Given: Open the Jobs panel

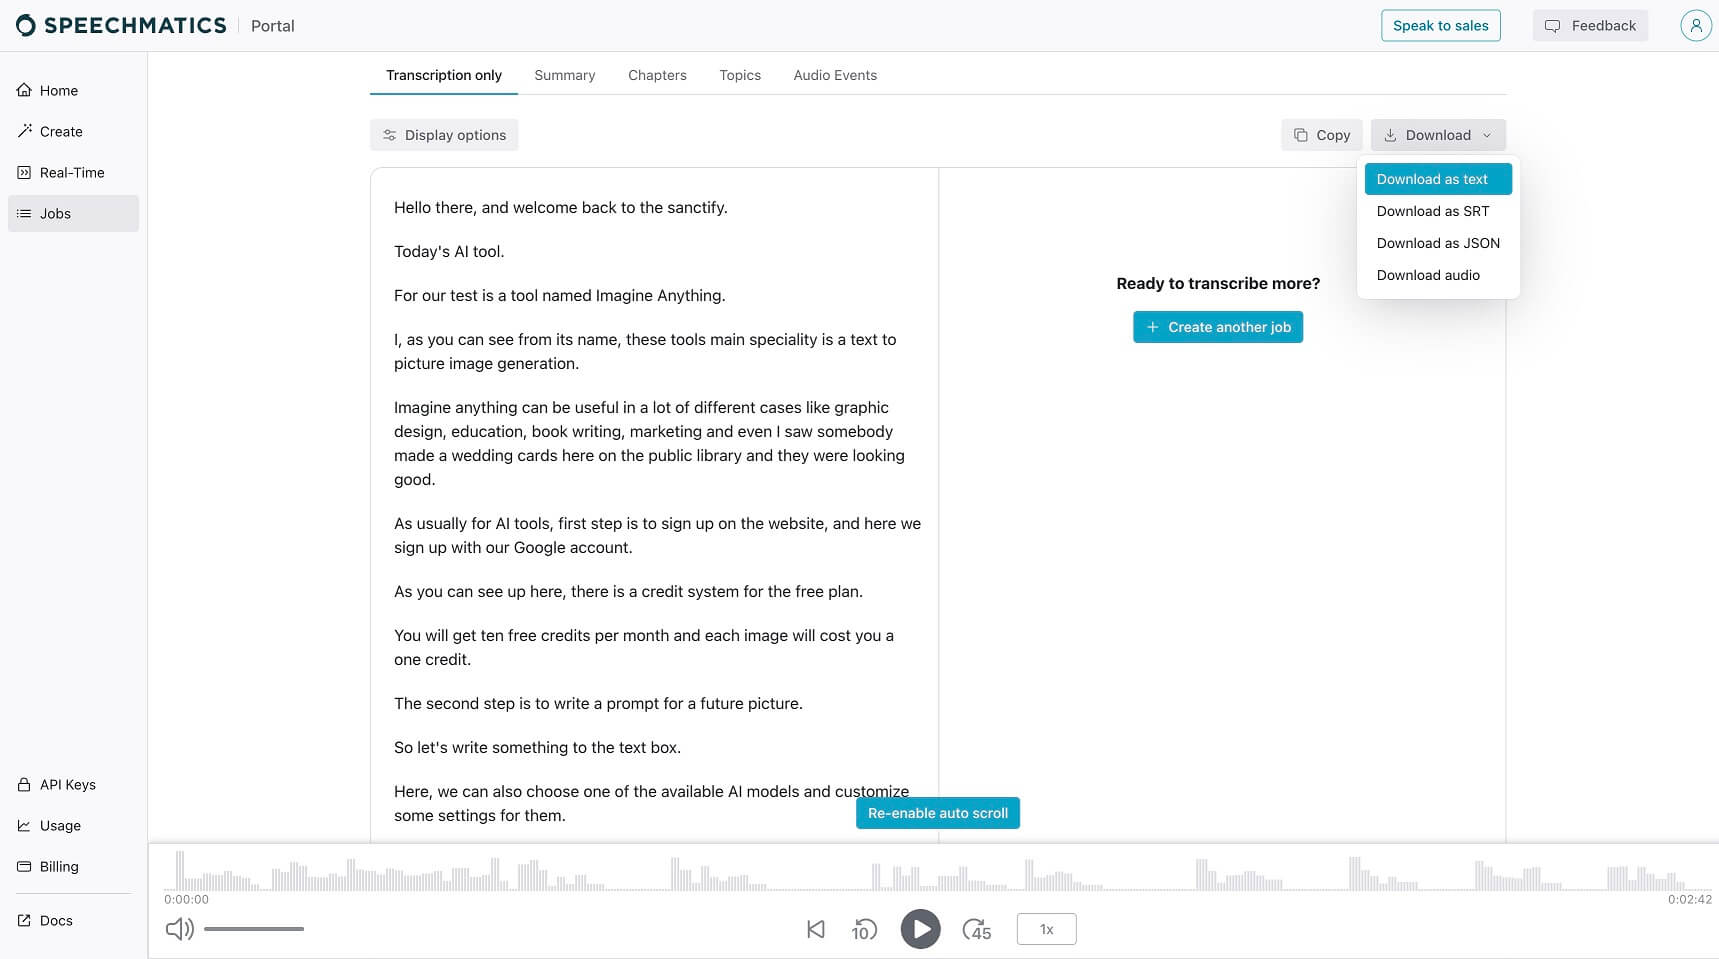Looking at the screenshot, I should [x=55, y=213].
